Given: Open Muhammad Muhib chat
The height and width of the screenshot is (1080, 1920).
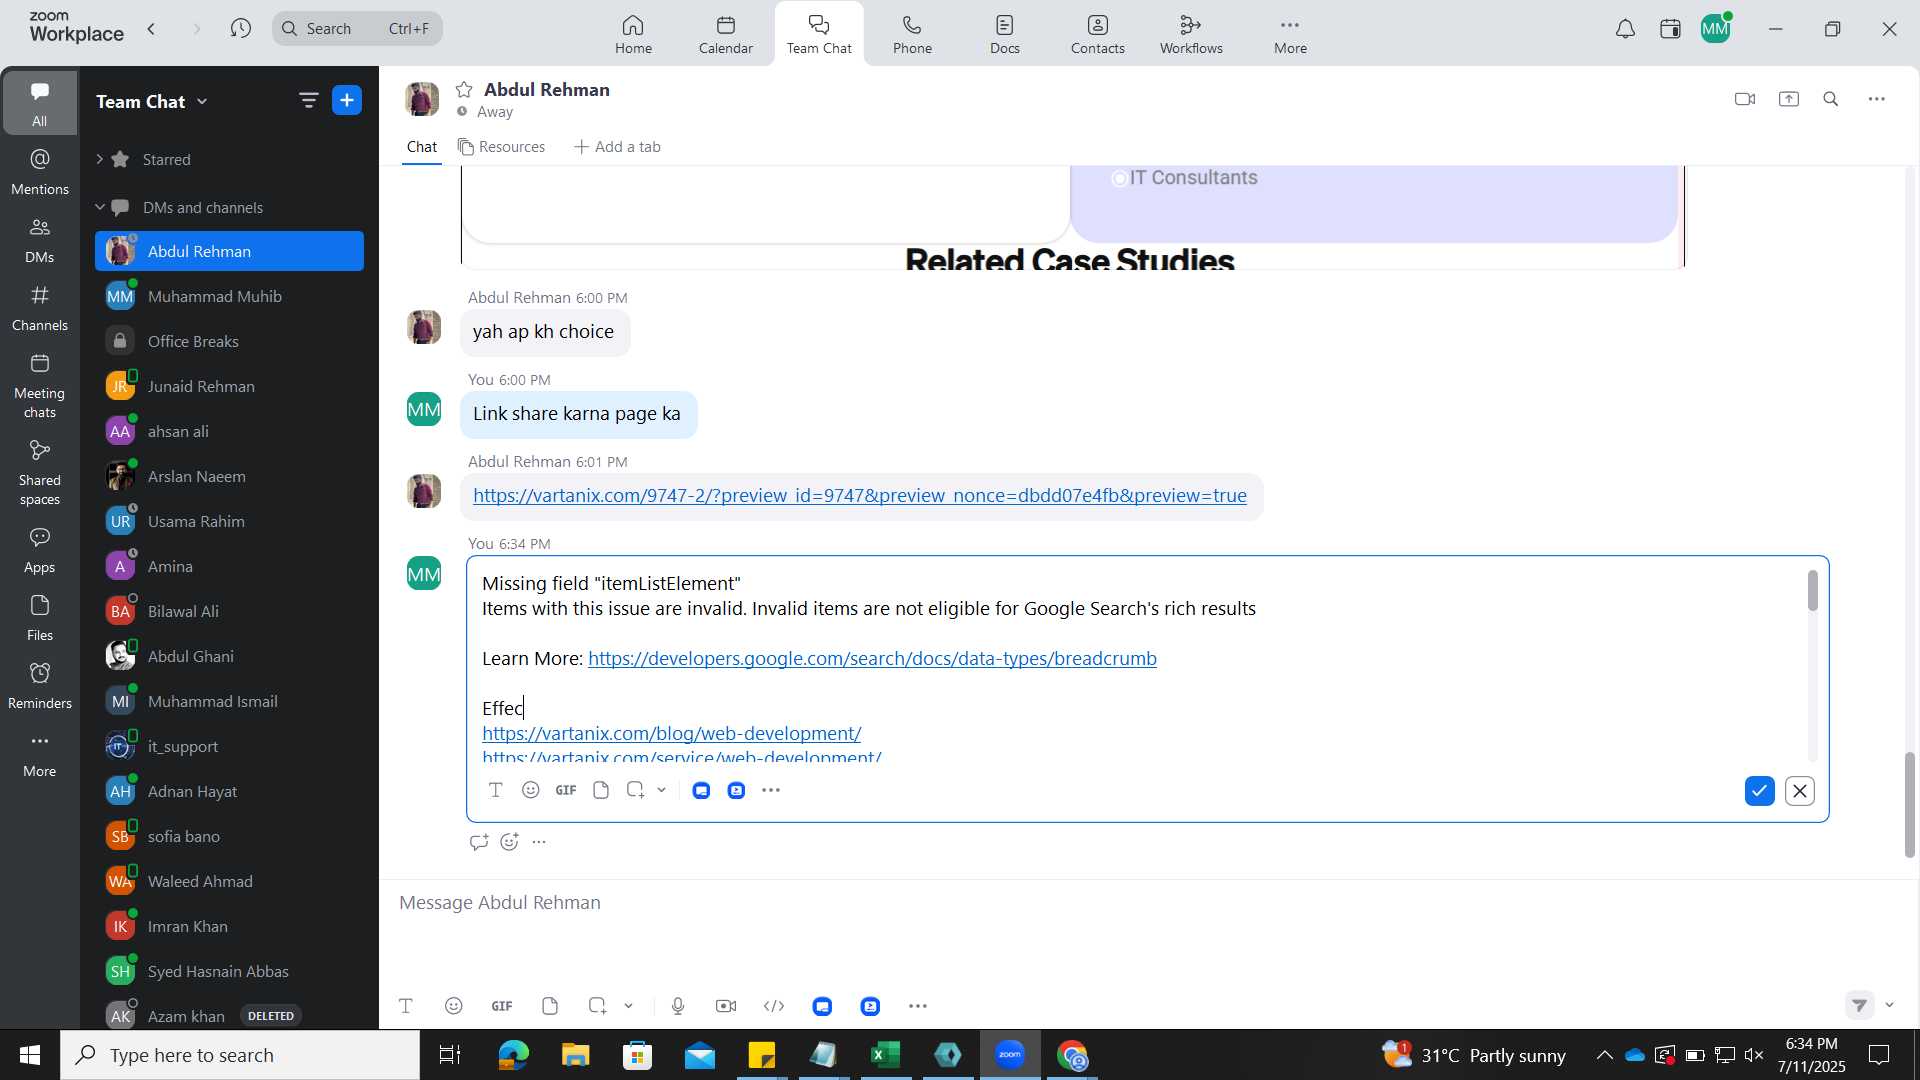Looking at the screenshot, I should (229, 296).
